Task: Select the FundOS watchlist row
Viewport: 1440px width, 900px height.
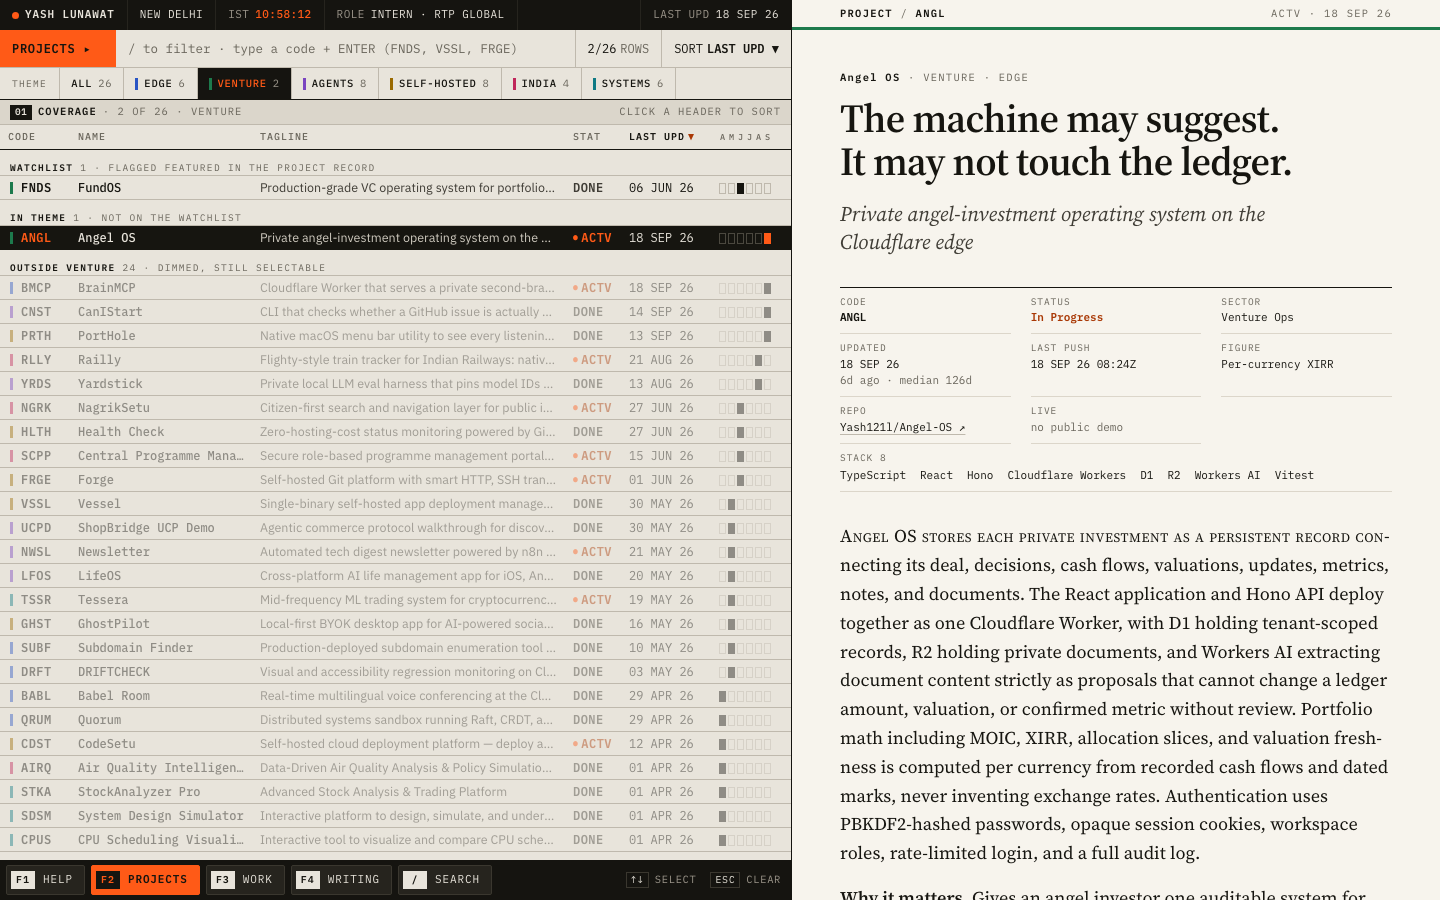Action: click(395, 188)
